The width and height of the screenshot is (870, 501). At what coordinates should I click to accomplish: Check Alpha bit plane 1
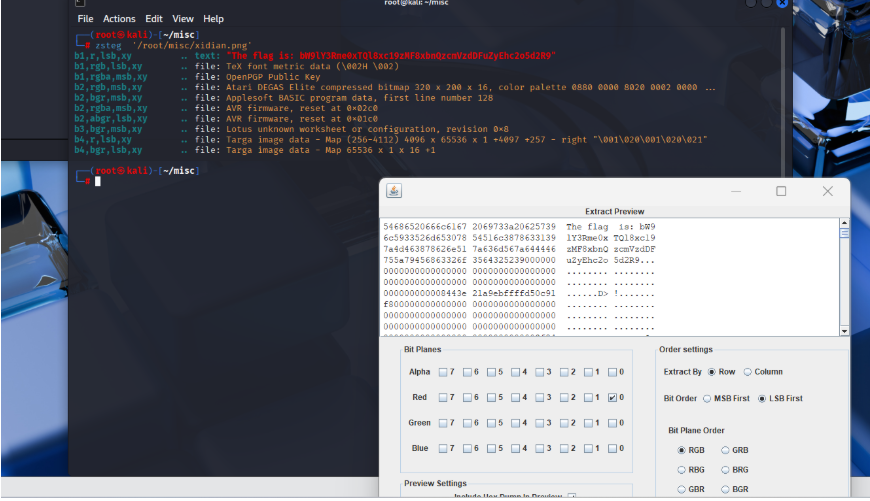point(588,372)
